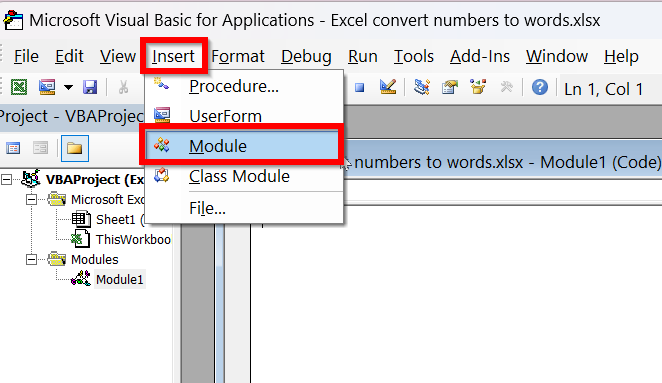
Task: Select Module in the Insert menu
Action: [242, 146]
